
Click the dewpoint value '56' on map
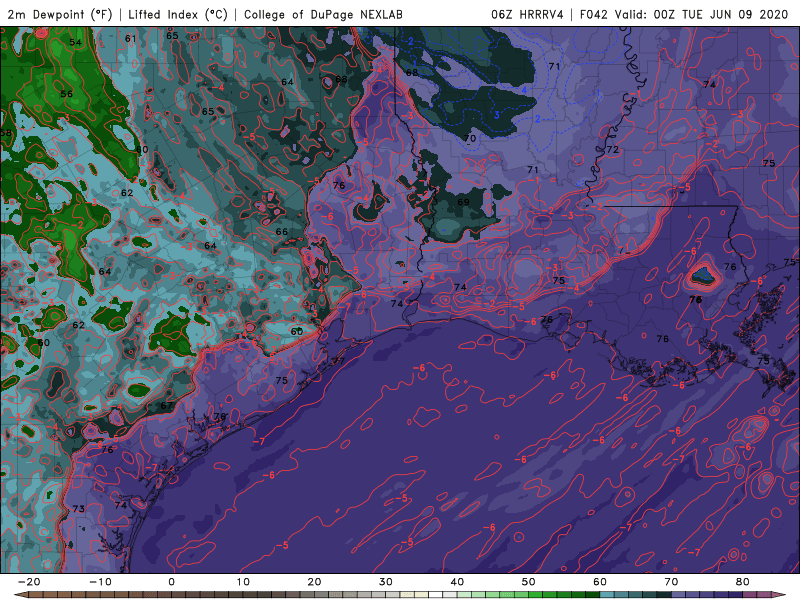66,94
